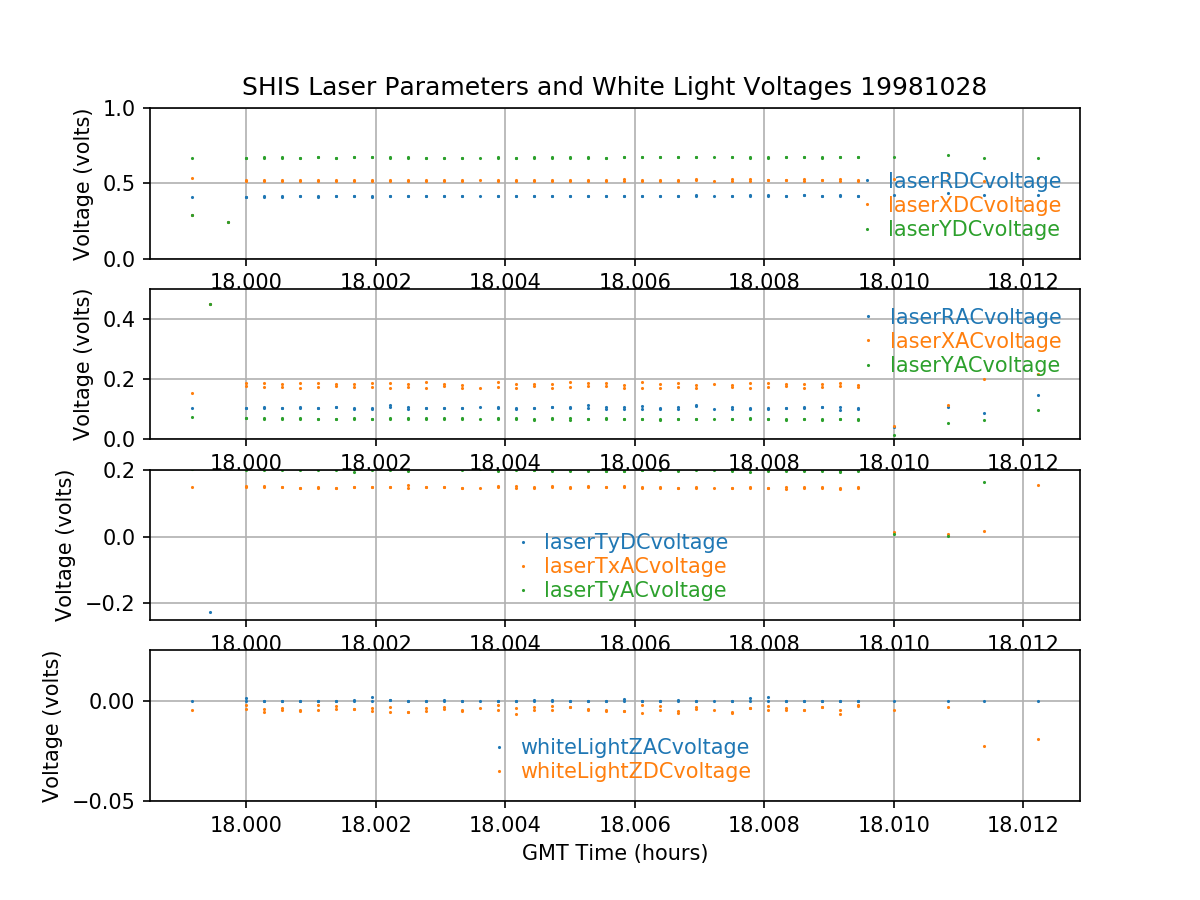The image size is (1200, 900).
Task: Select the laserTyACvoltage legend entry
Action: 634,590
